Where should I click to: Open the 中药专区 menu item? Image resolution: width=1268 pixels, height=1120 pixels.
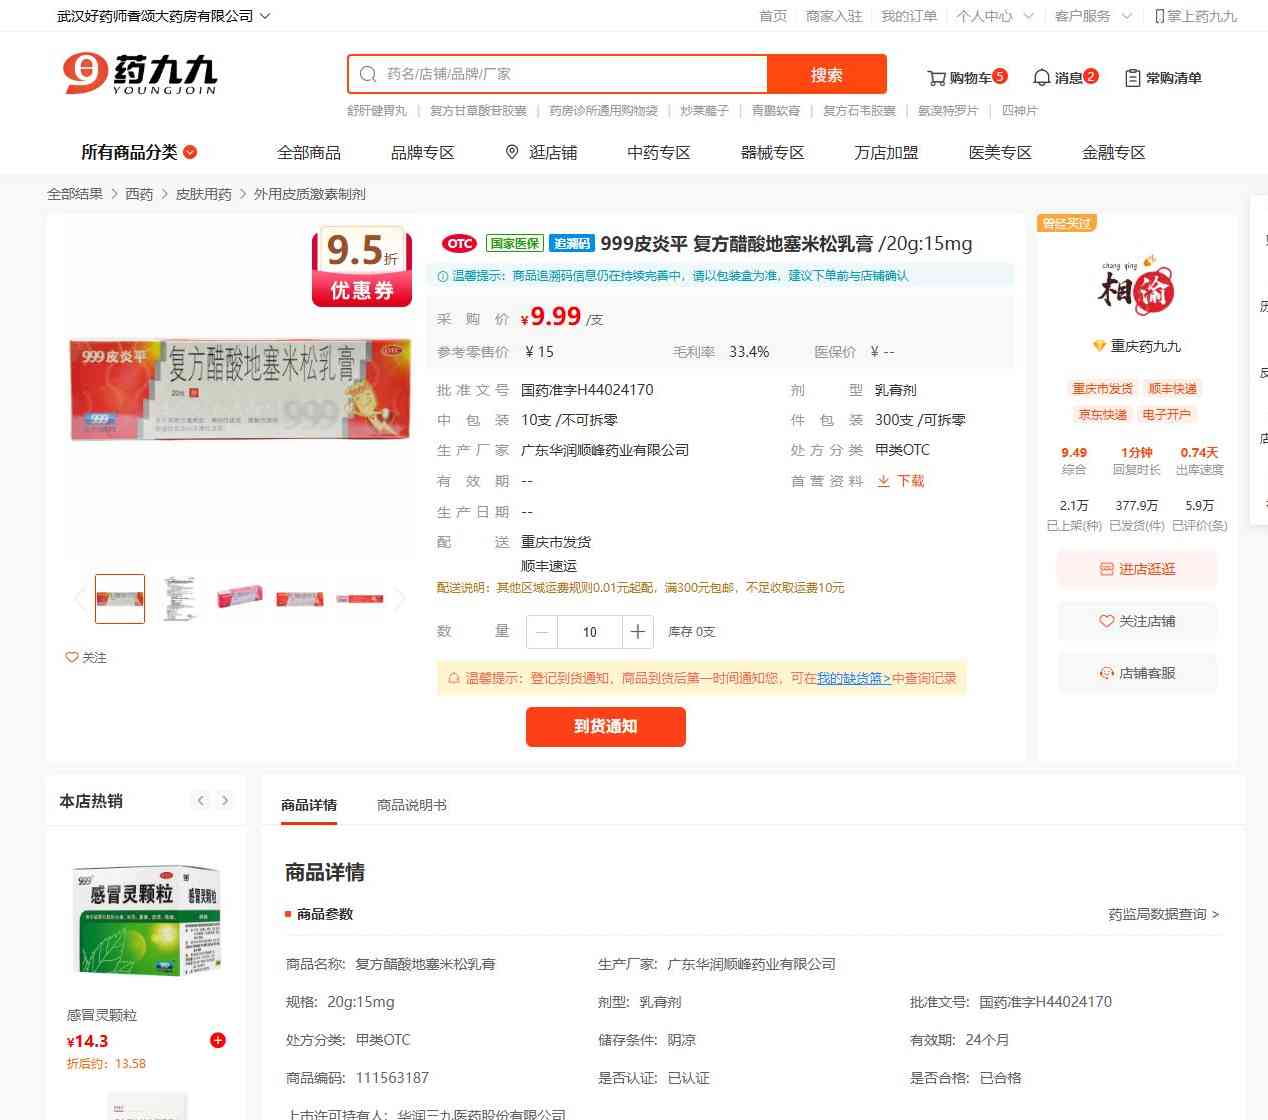coord(659,152)
